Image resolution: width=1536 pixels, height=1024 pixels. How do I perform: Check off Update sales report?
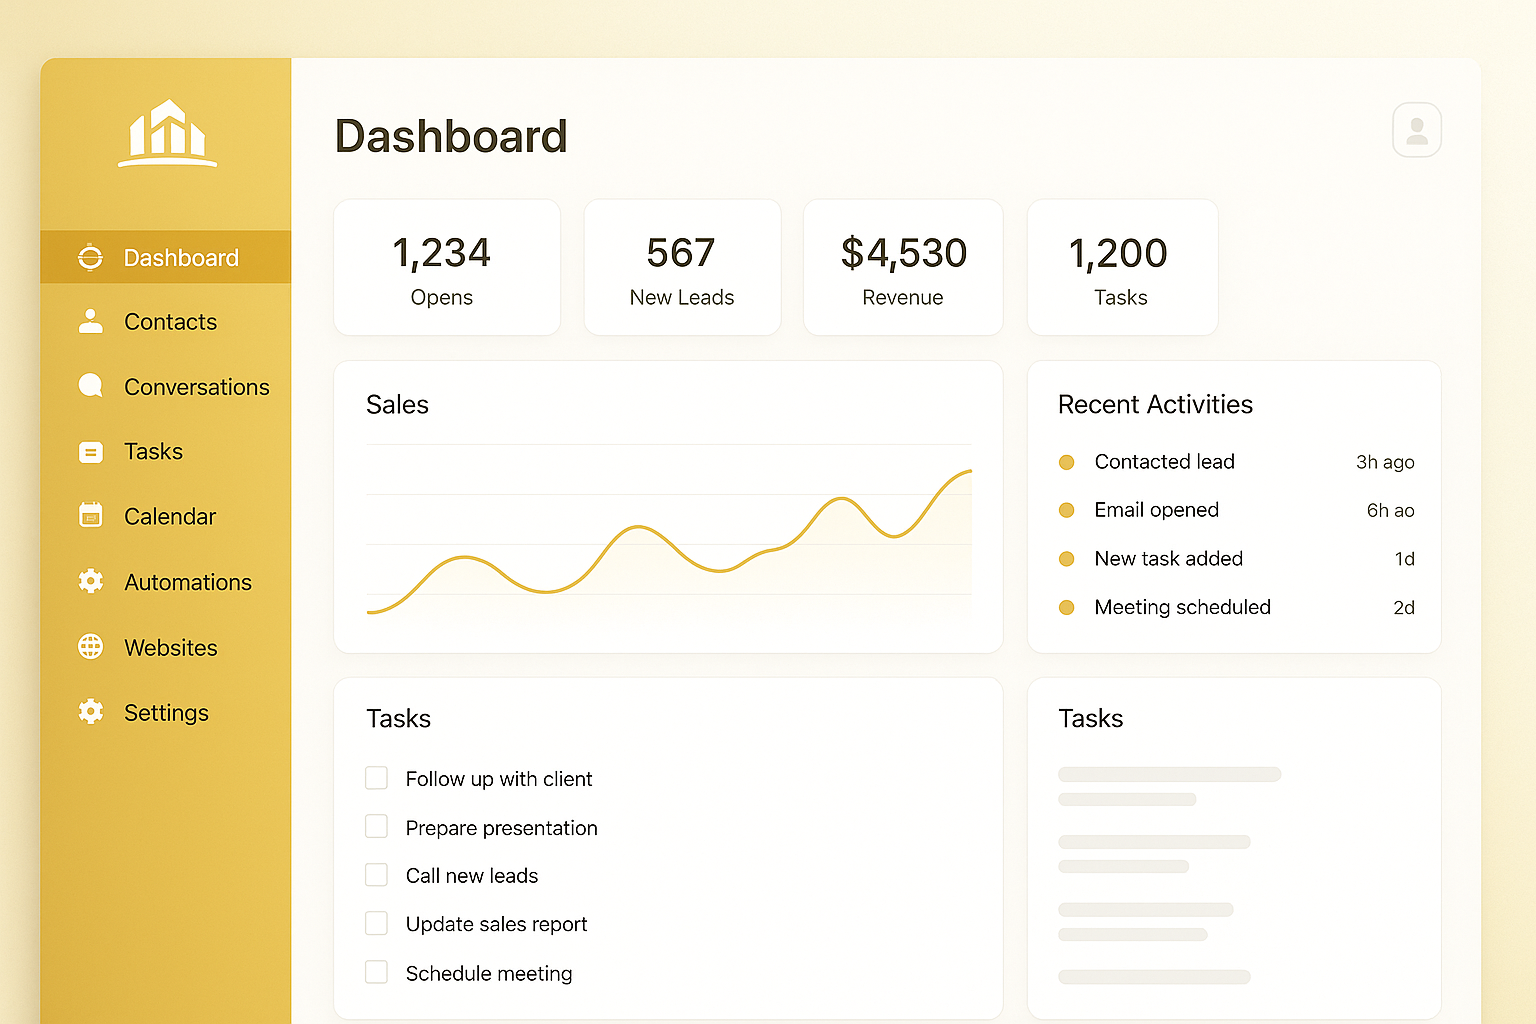pos(377,923)
